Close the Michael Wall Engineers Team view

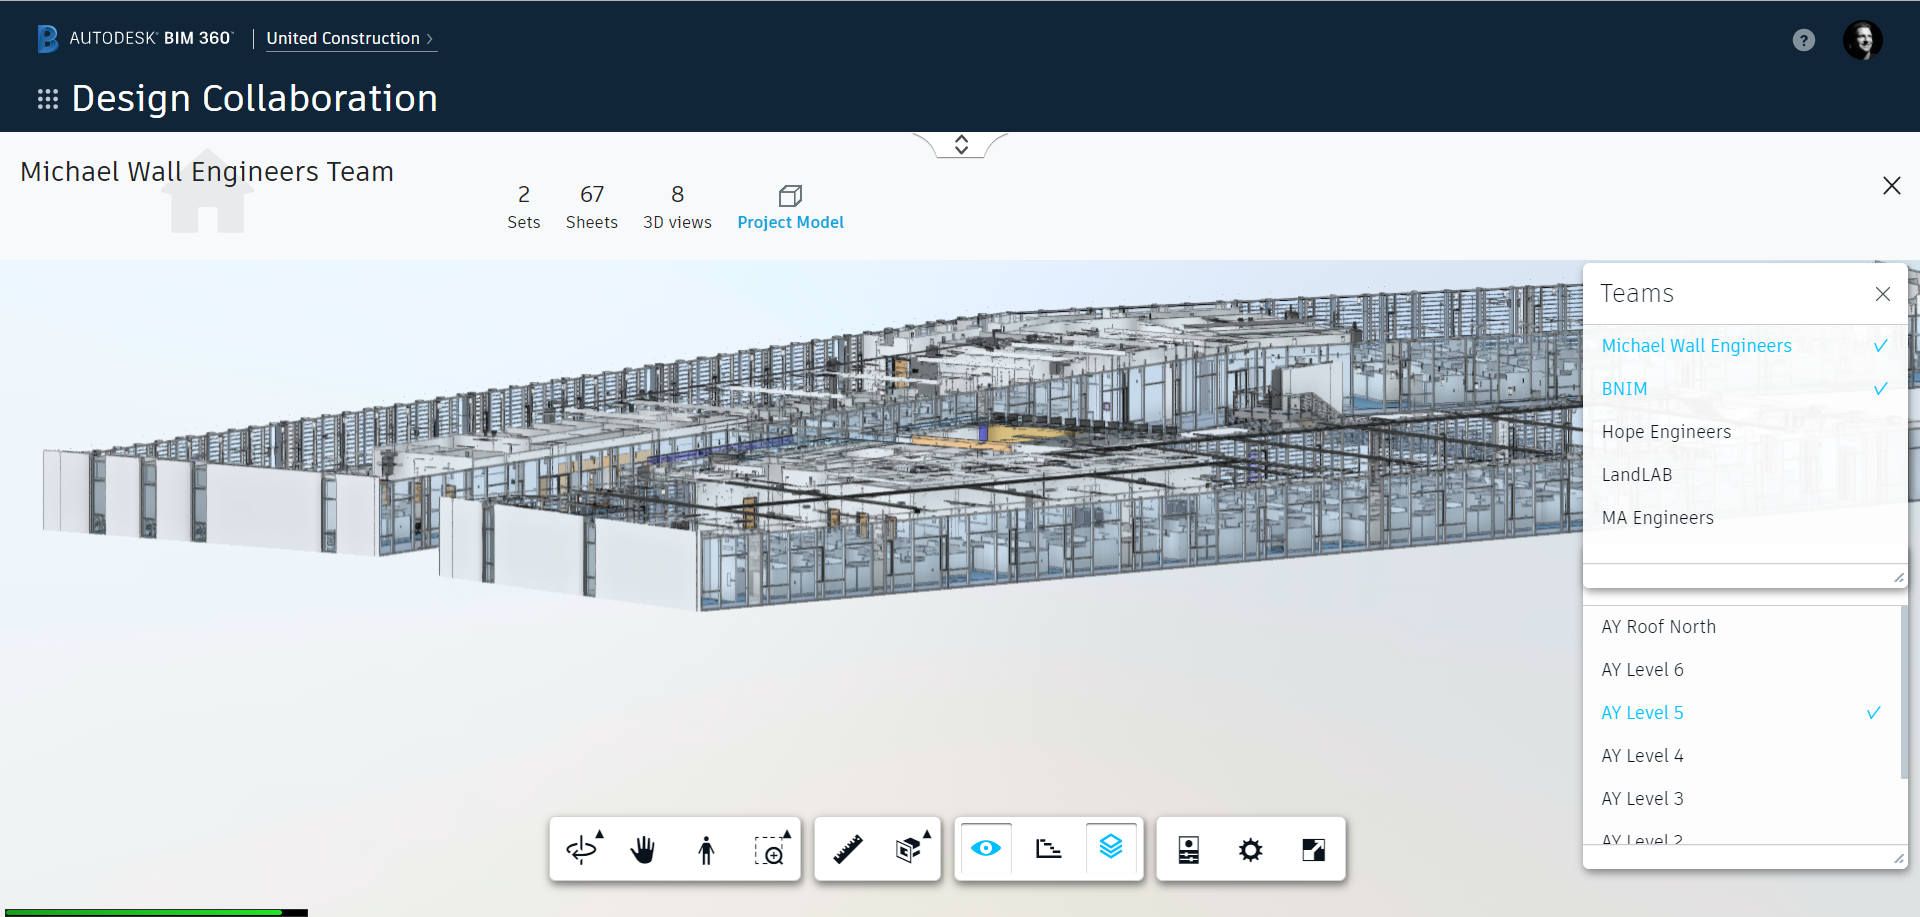1891,186
